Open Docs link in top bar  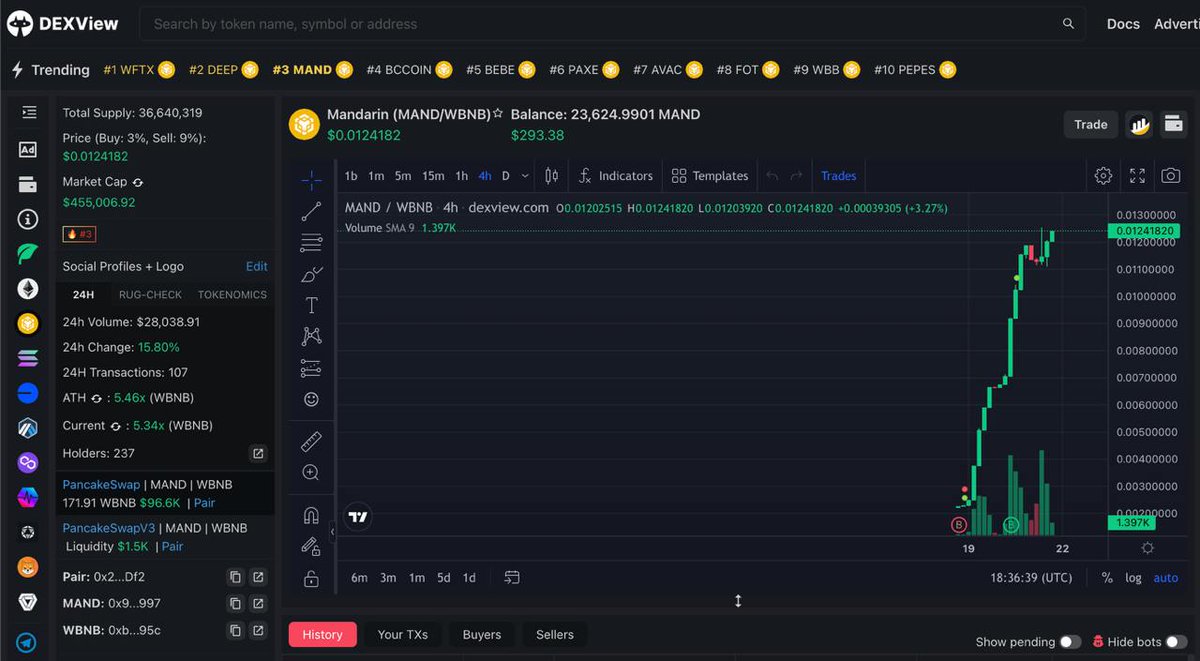coord(1123,24)
